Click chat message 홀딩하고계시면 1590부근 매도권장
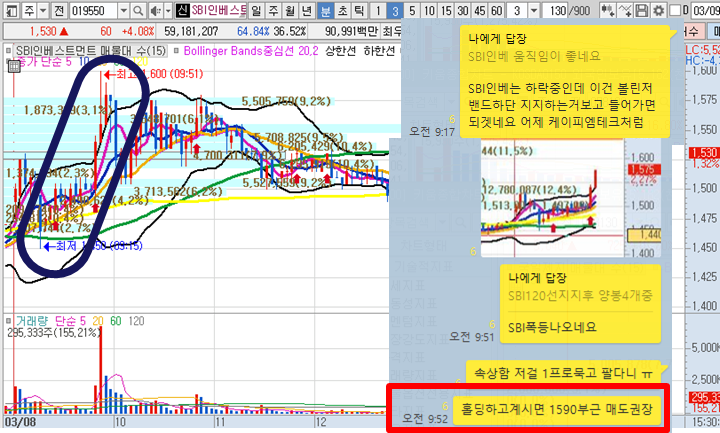 tap(557, 409)
